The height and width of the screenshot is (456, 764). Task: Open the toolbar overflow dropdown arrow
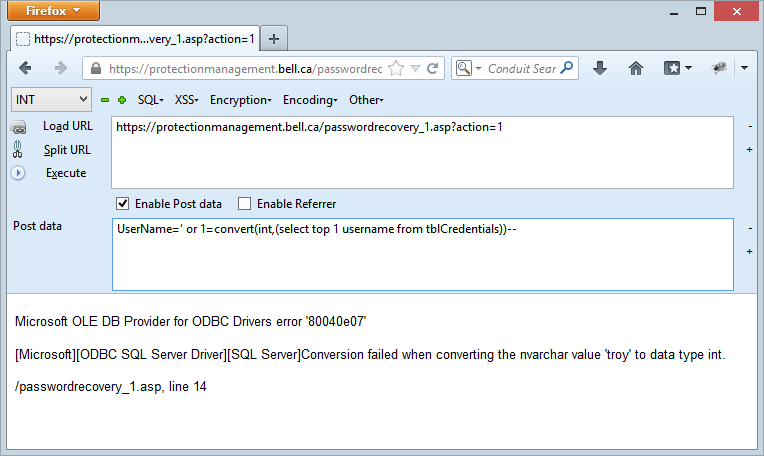point(744,68)
